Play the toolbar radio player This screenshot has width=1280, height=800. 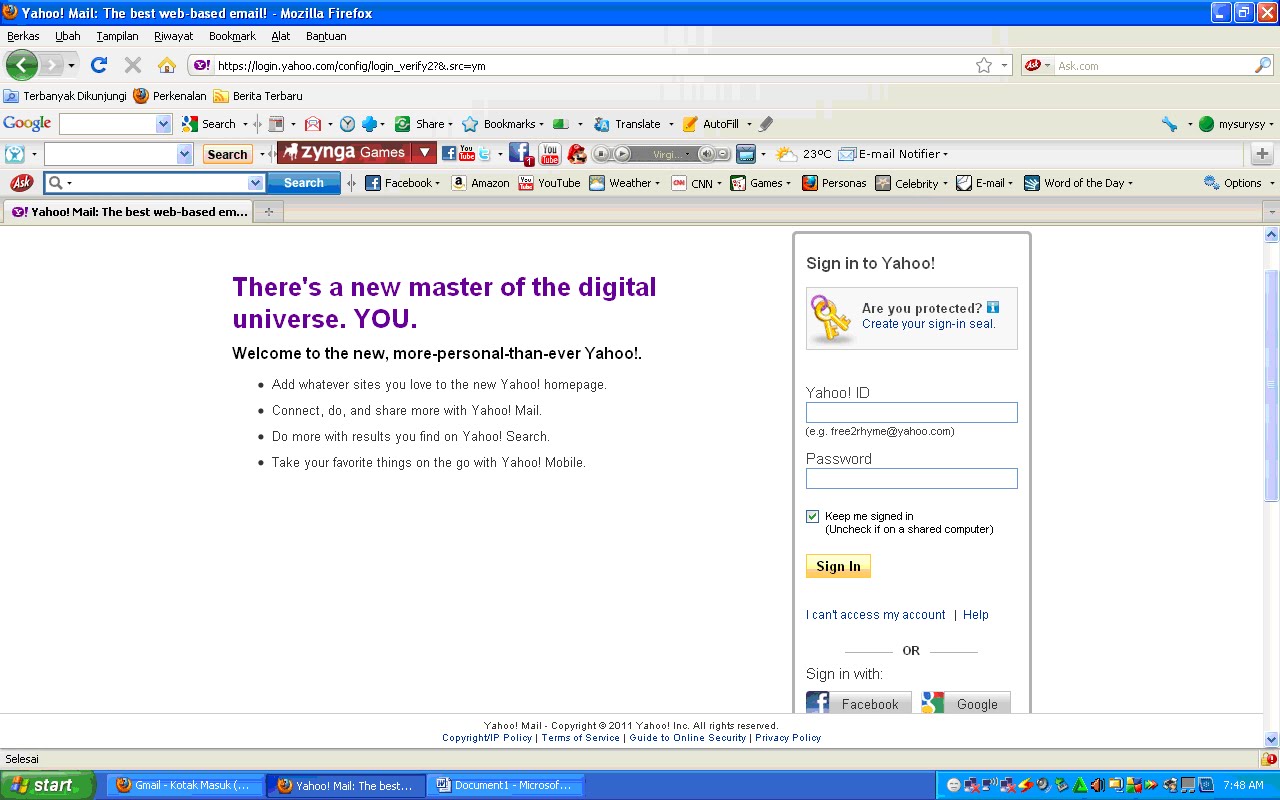click(x=622, y=153)
